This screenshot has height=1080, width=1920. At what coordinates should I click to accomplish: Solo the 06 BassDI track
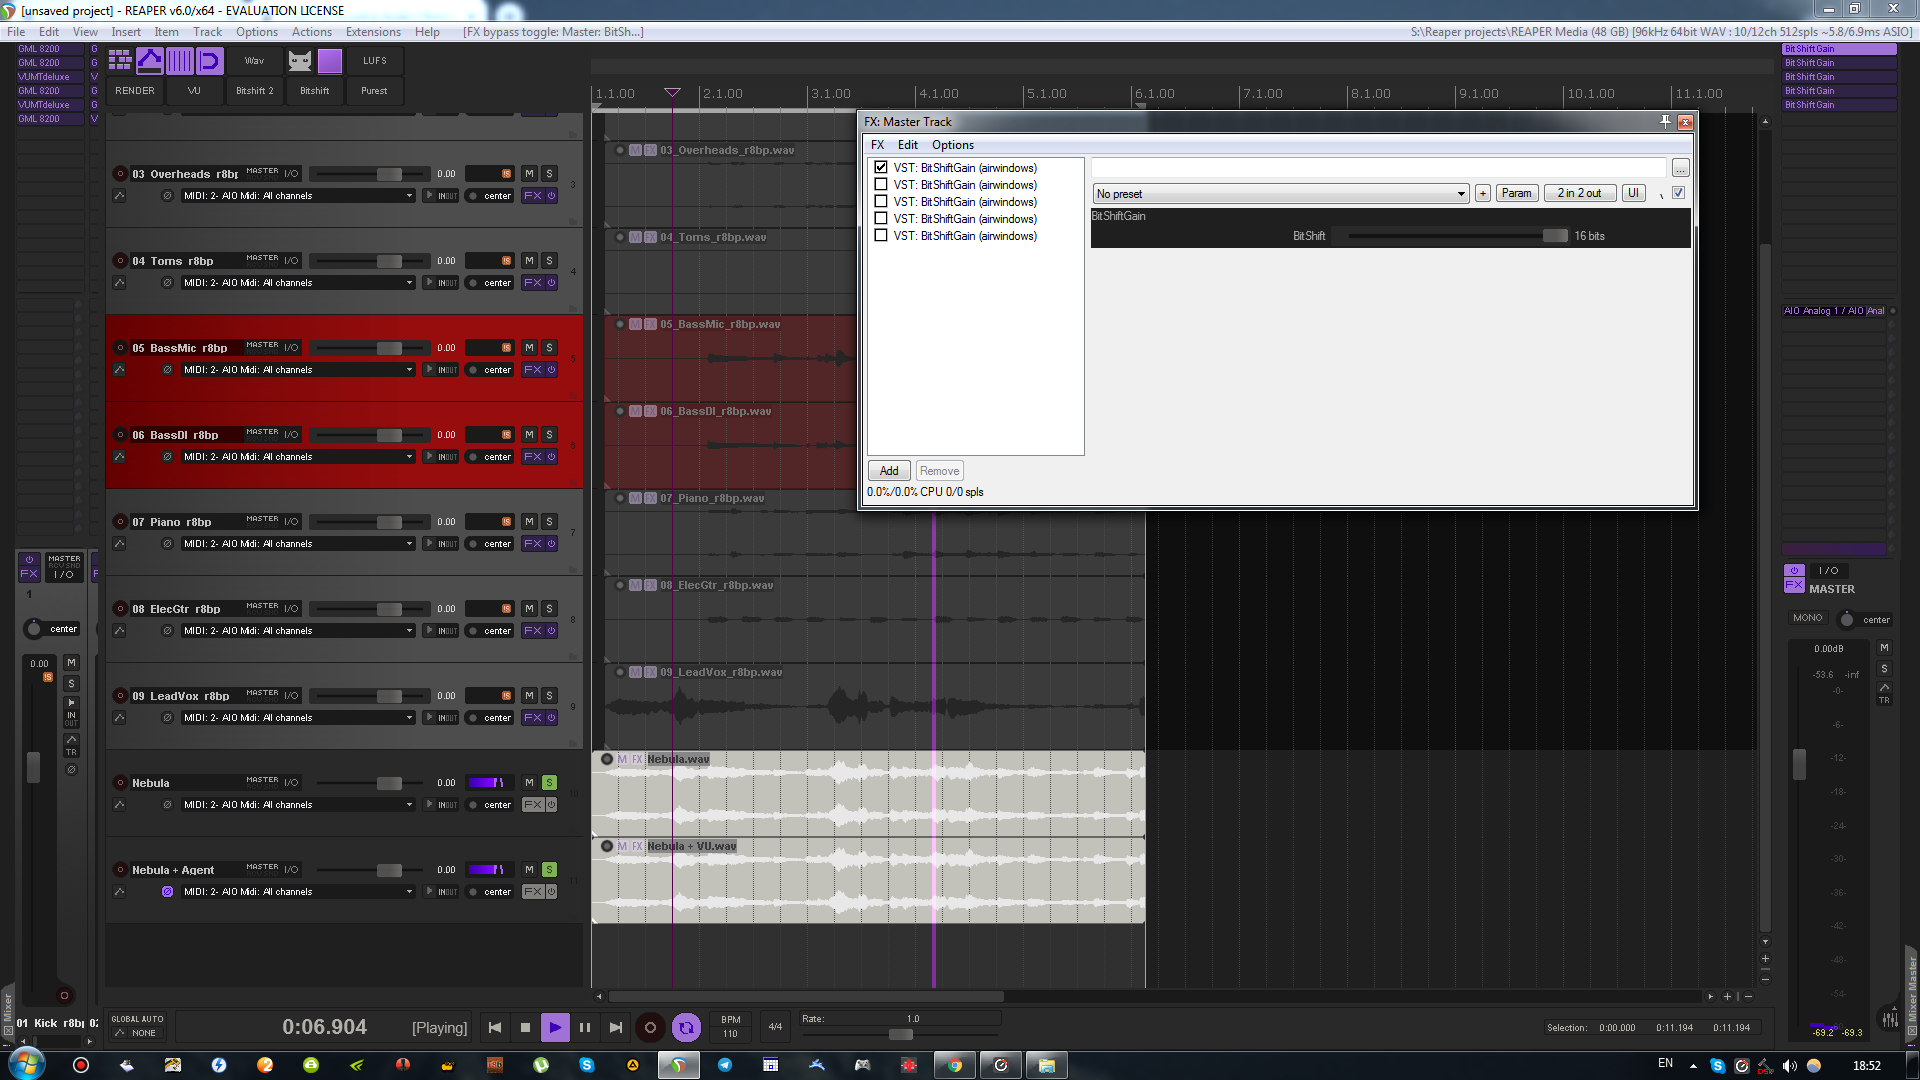click(x=549, y=435)
